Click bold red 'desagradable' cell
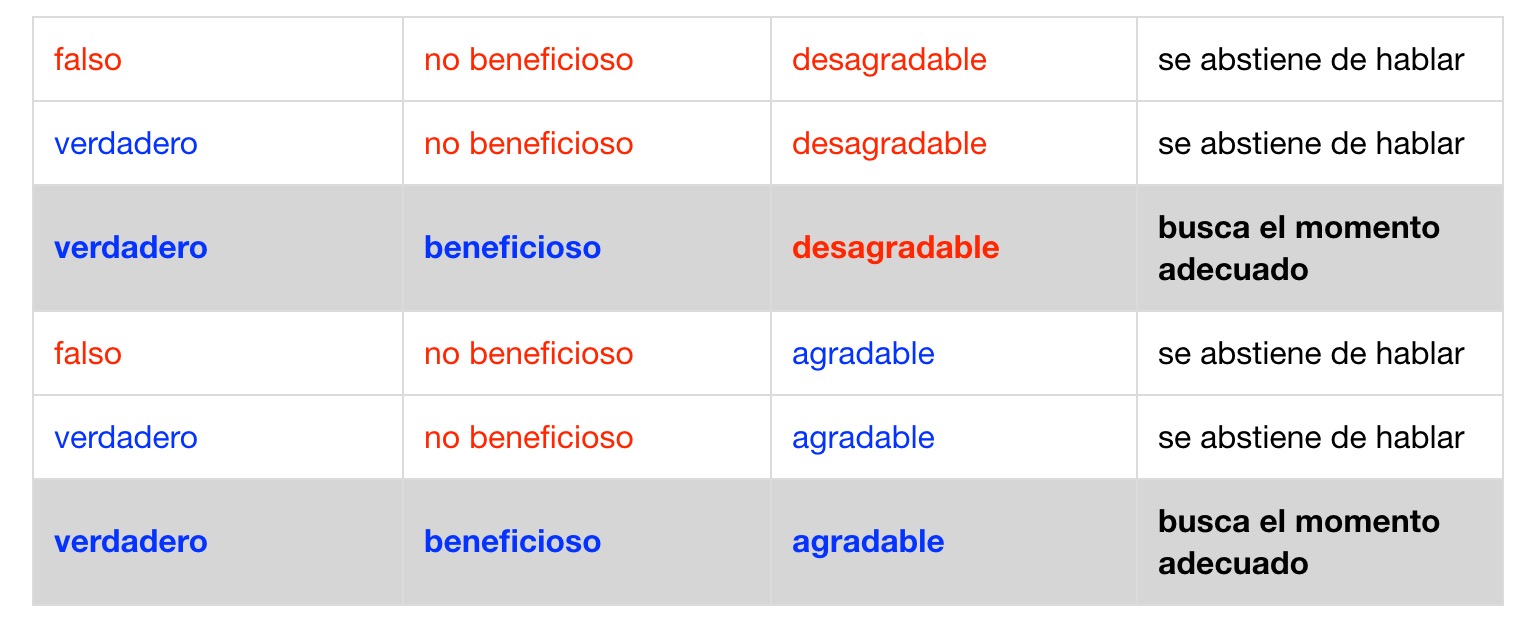This screenshot has width=1536, height=630. click(895, 248)
